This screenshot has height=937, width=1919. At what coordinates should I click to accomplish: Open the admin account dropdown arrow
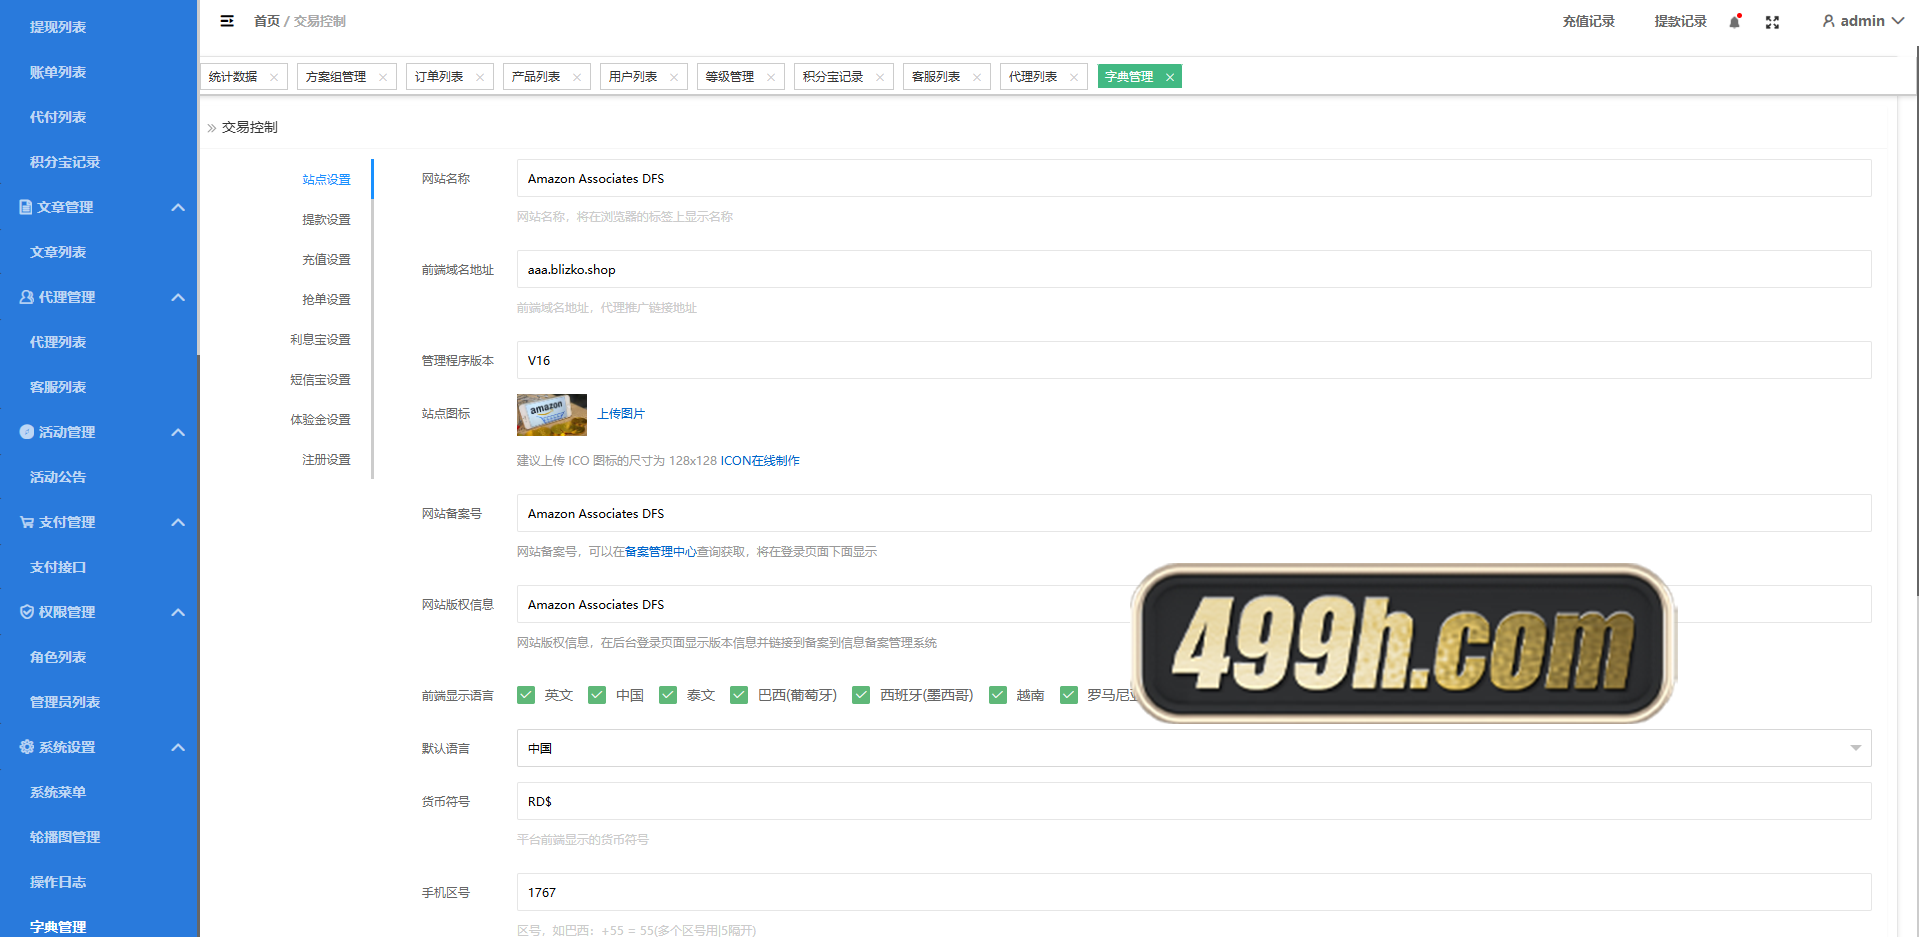click(x=1897, y=21)
